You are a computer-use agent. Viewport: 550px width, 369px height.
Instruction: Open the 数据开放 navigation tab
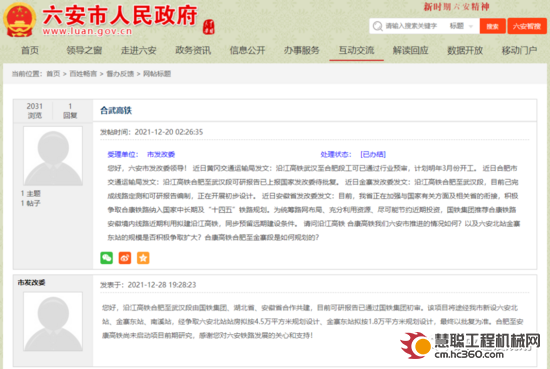[465, 51]
